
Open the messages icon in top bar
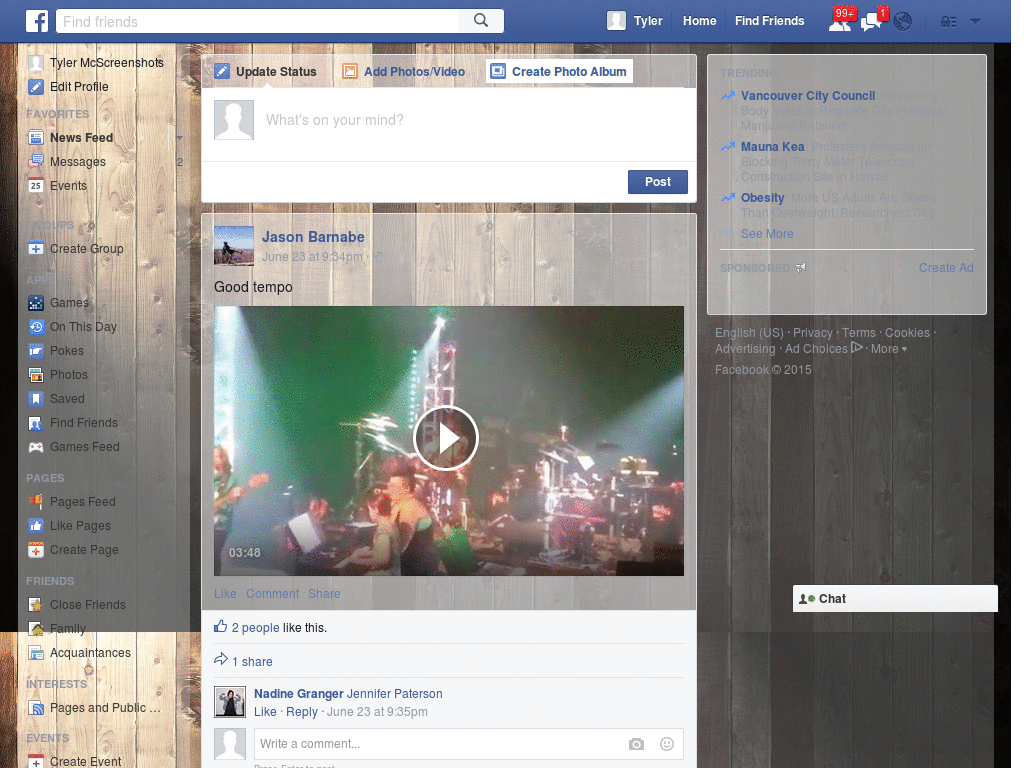[x=871, y=22]
